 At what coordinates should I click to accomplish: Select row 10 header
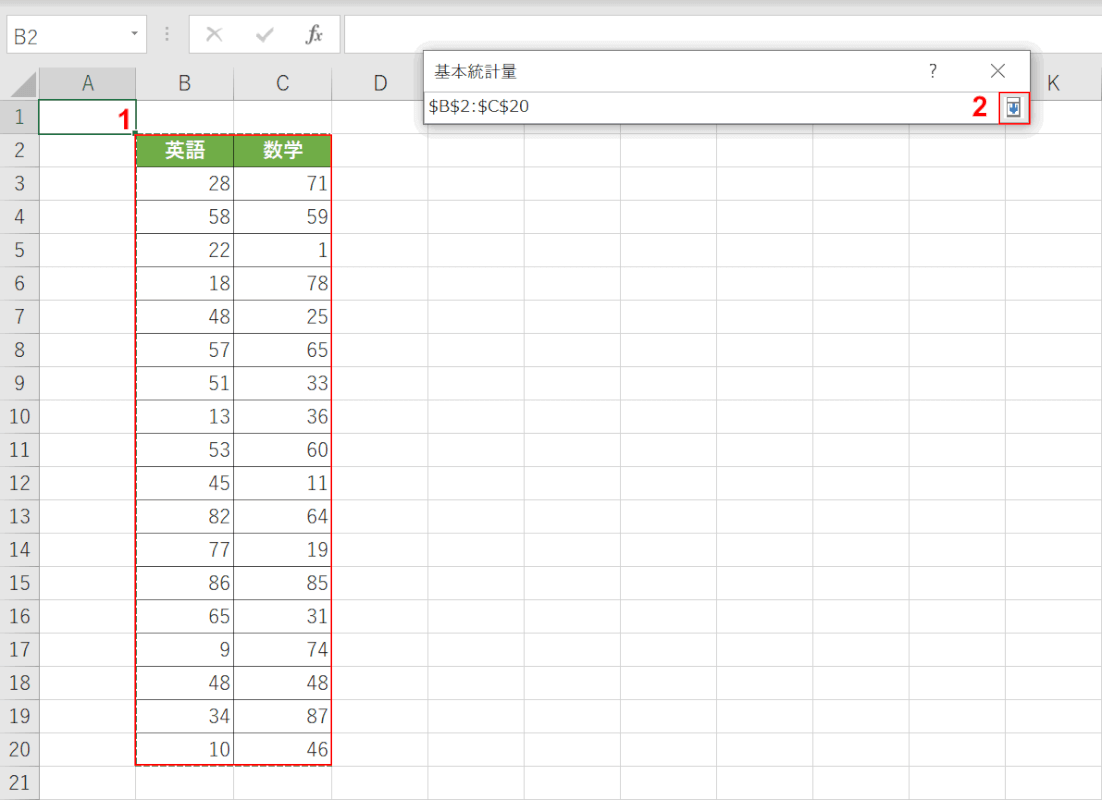(x=20, y=416)
